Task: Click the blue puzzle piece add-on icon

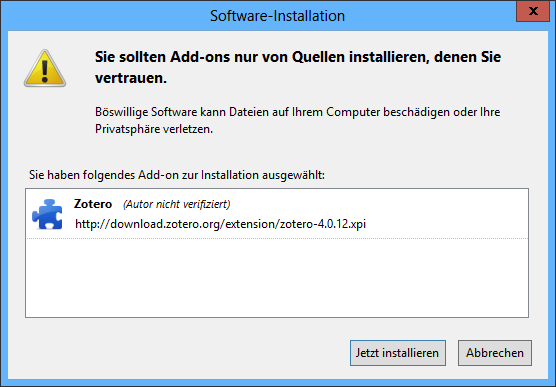Action: (47, 214)
